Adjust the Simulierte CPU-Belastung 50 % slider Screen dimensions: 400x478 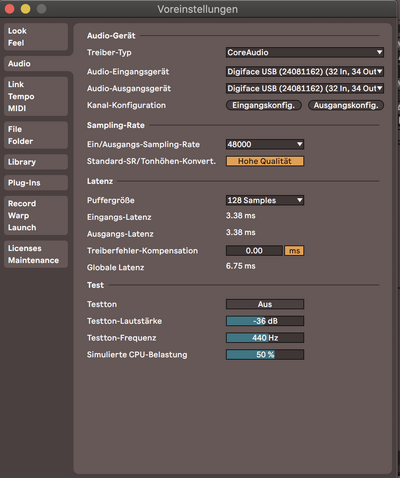pos(265,354)
